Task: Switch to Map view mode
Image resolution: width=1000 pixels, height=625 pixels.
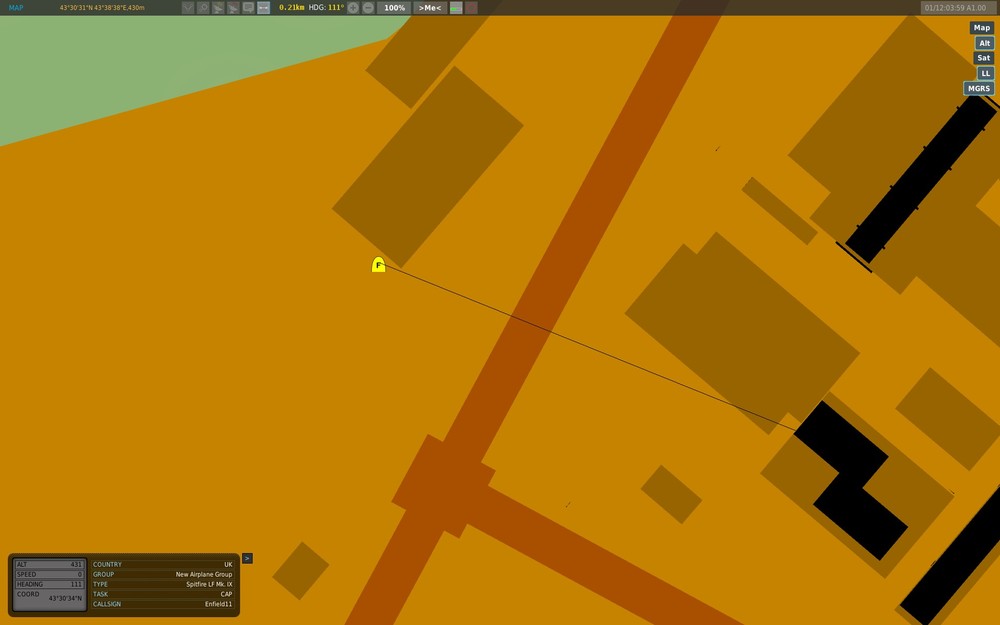Action: click(982, 27)
